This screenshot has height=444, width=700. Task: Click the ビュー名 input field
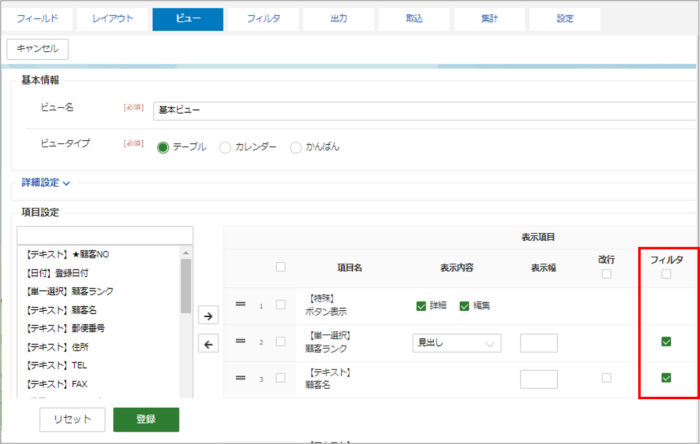tap(425, 111)
